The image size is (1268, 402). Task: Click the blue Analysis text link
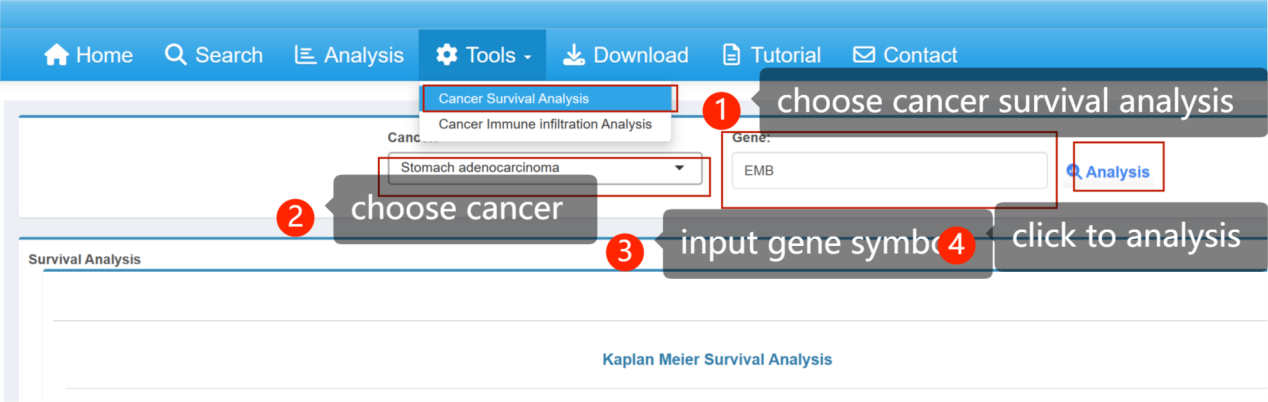1118,172
